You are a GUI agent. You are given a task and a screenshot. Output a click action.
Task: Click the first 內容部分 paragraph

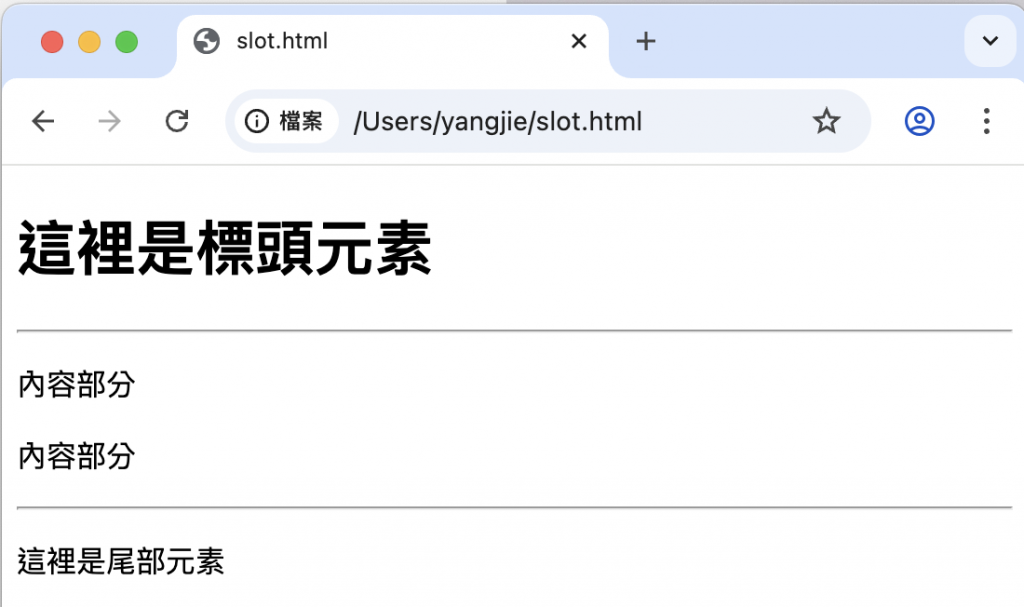click(76, 384)
